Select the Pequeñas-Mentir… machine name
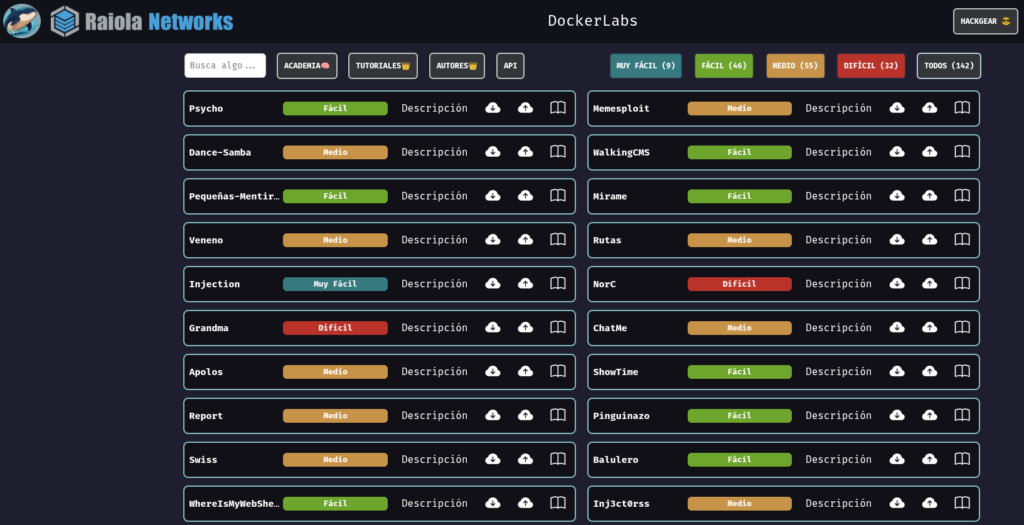The image size is (1024, 525). (x=234, y=196)
